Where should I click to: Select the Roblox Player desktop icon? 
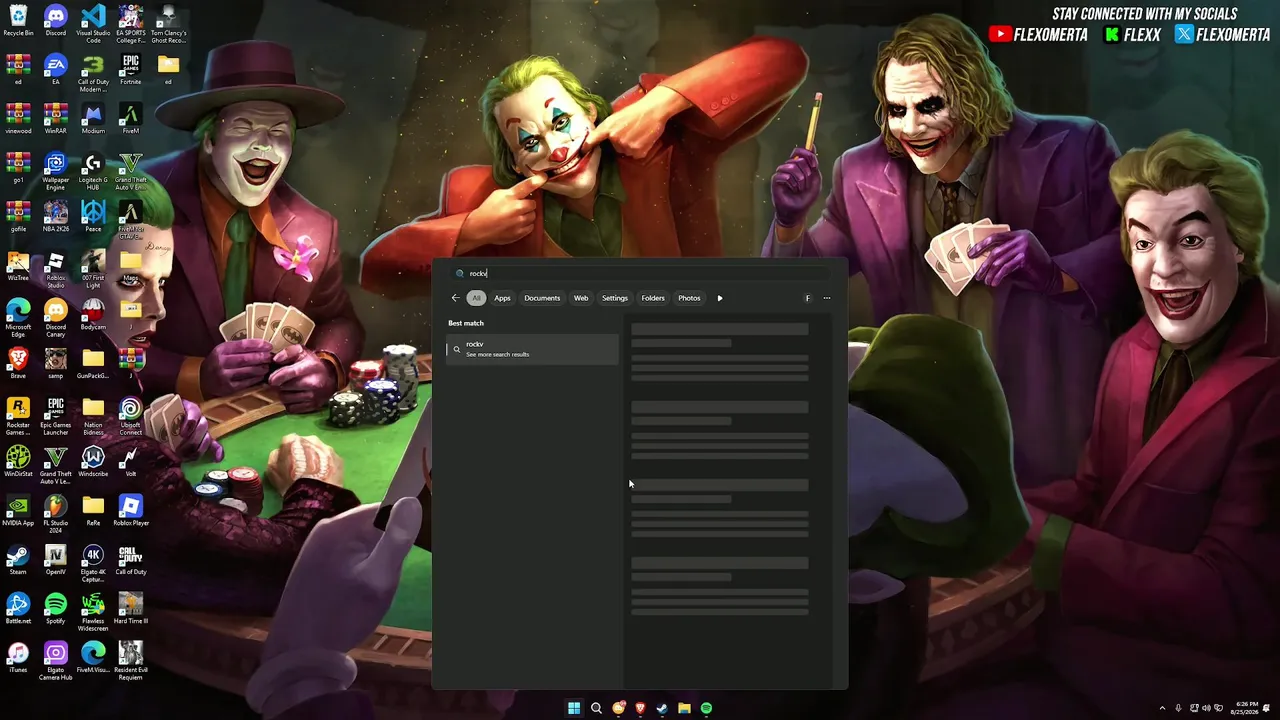131,510
